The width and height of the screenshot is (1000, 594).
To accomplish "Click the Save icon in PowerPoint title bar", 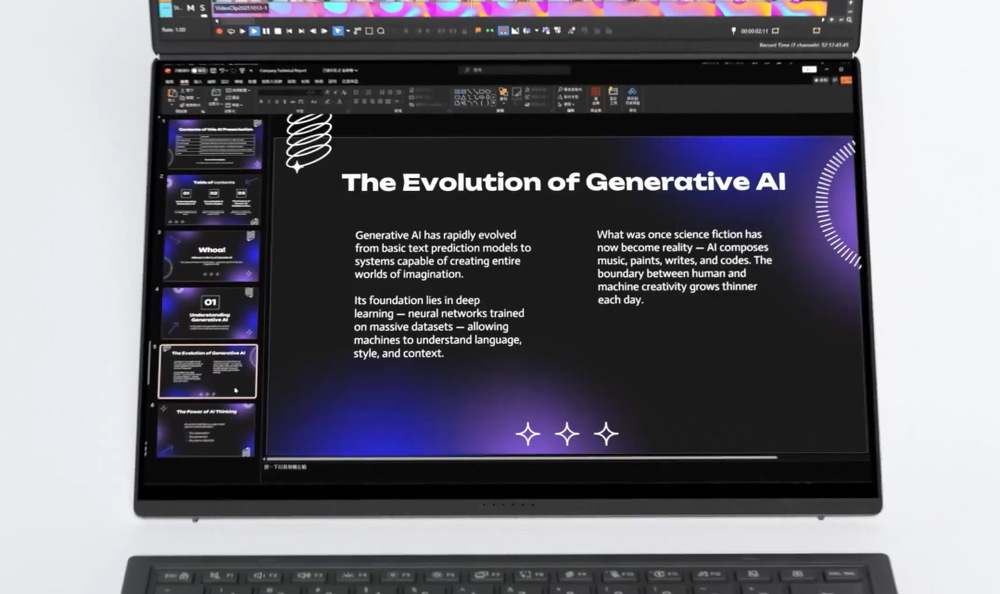I will 213,70.
